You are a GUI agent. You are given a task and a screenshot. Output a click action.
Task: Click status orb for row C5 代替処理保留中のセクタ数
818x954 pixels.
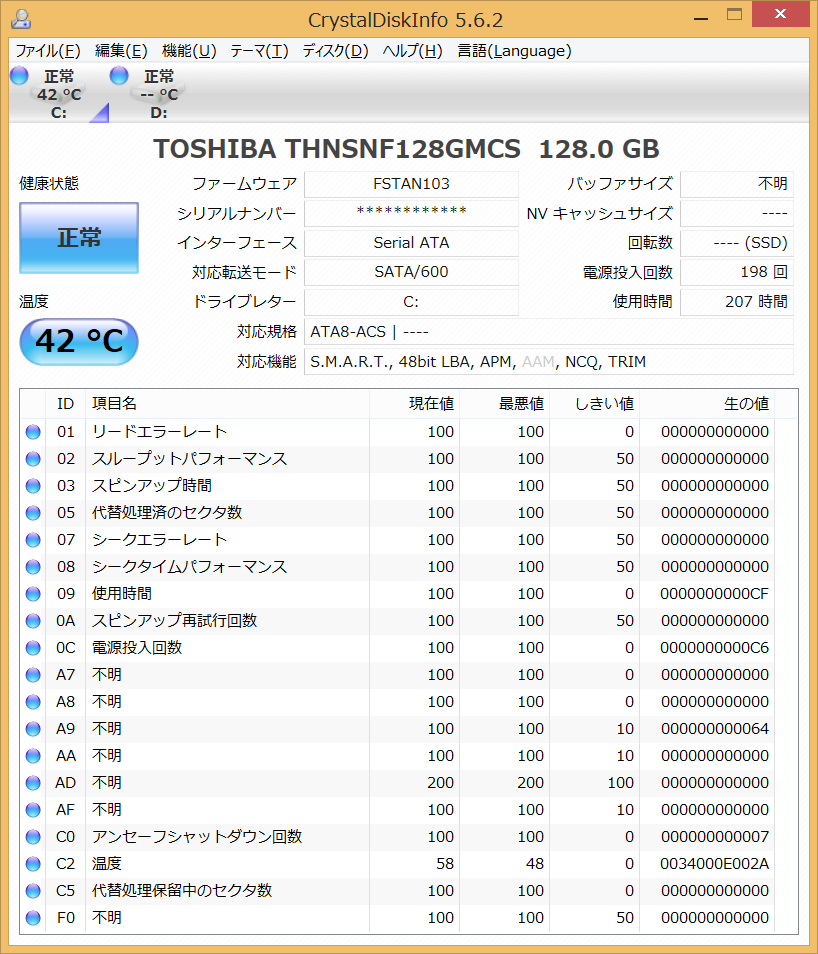(33, 891)
